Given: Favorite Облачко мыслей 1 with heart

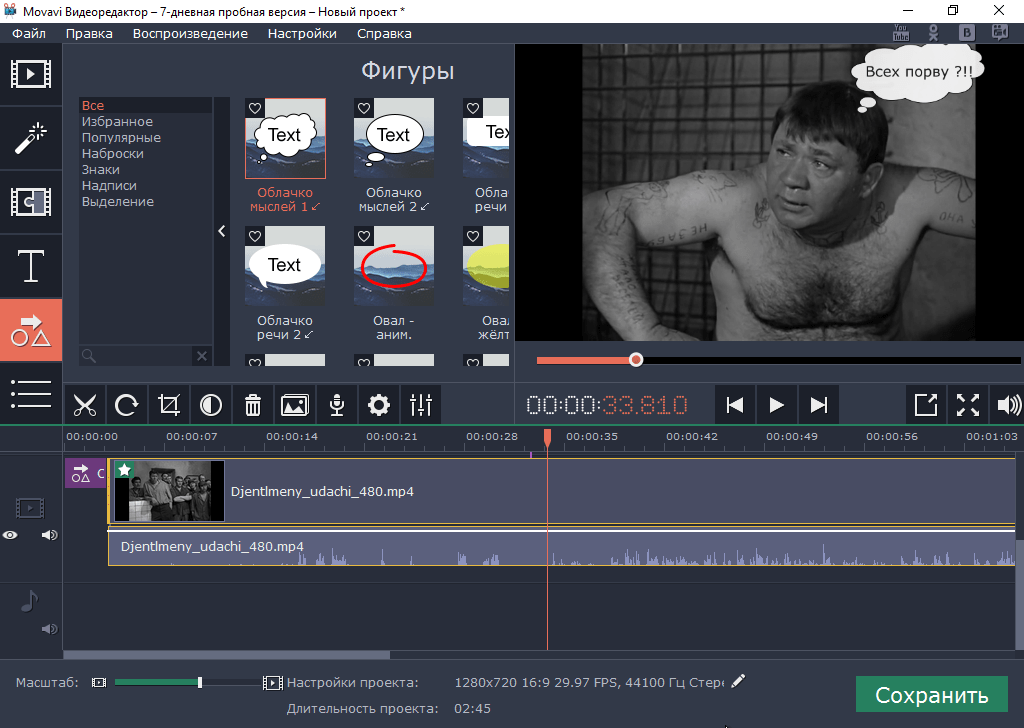Looking at the screenshot, I should pos(255,108).
